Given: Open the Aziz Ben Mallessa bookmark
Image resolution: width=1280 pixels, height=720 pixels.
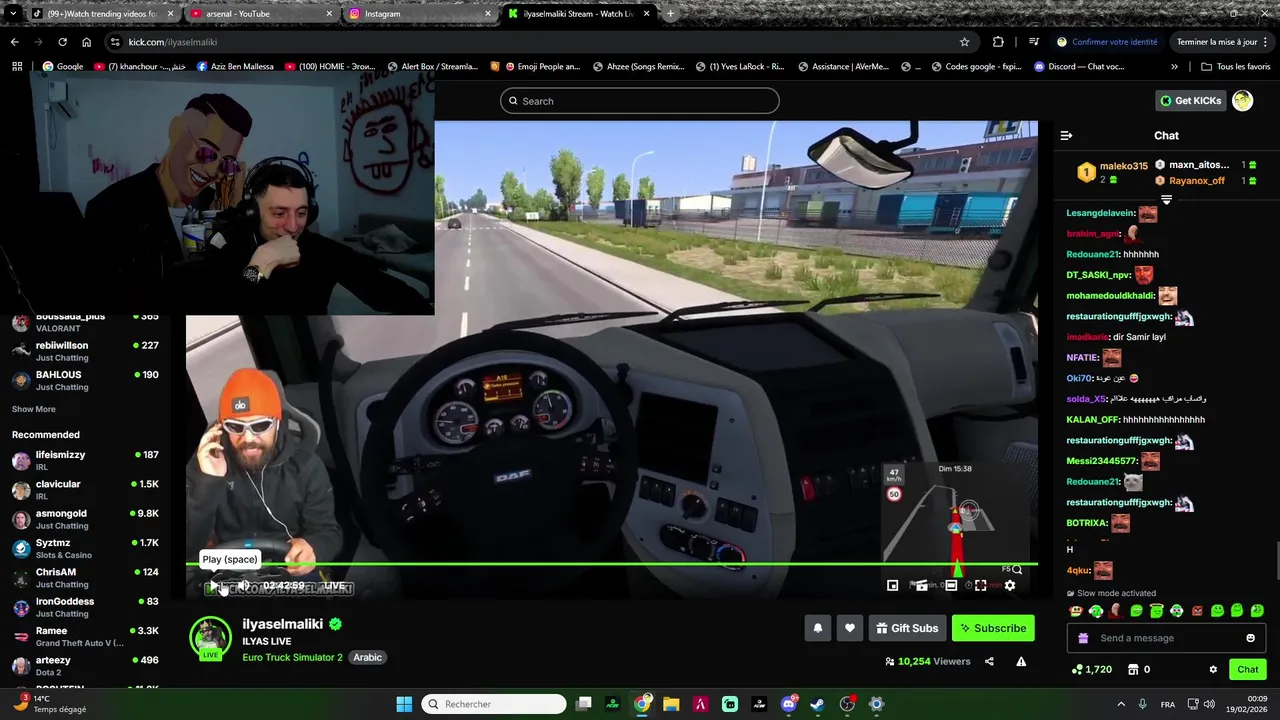Looking at the screenshot, I should 235,67.
